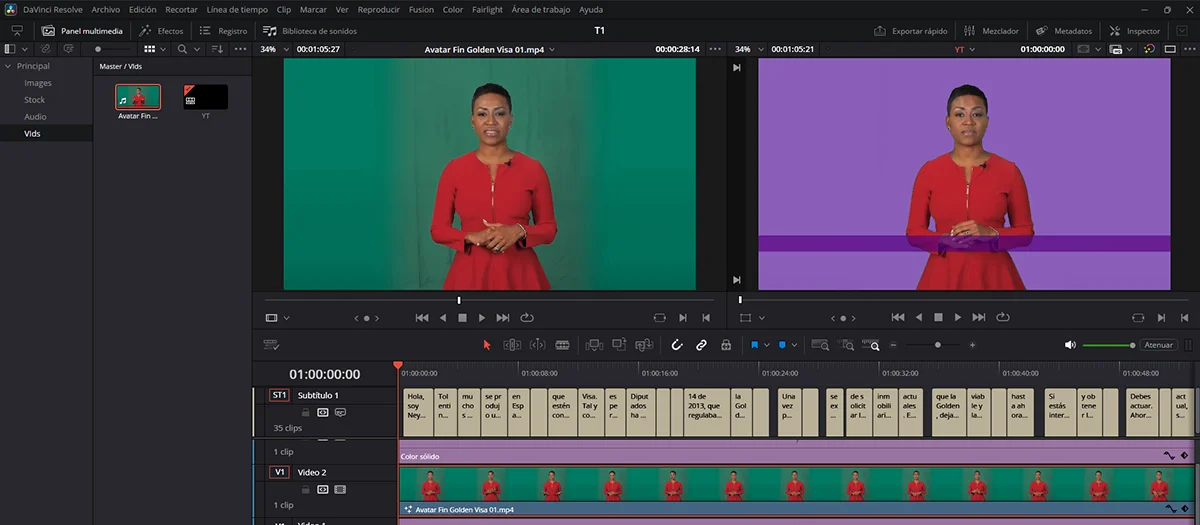Lock the Subtítulo 1 track
Image resolution: width=1200 pixels, height=525 pixels.
coord(306,412)
